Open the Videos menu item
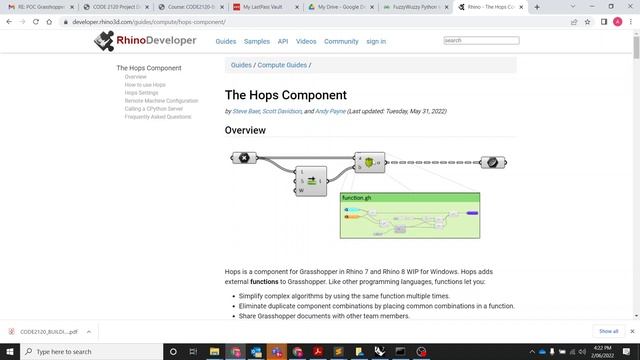The width and height of the screenshot is (640, 360). pos(306,41)
